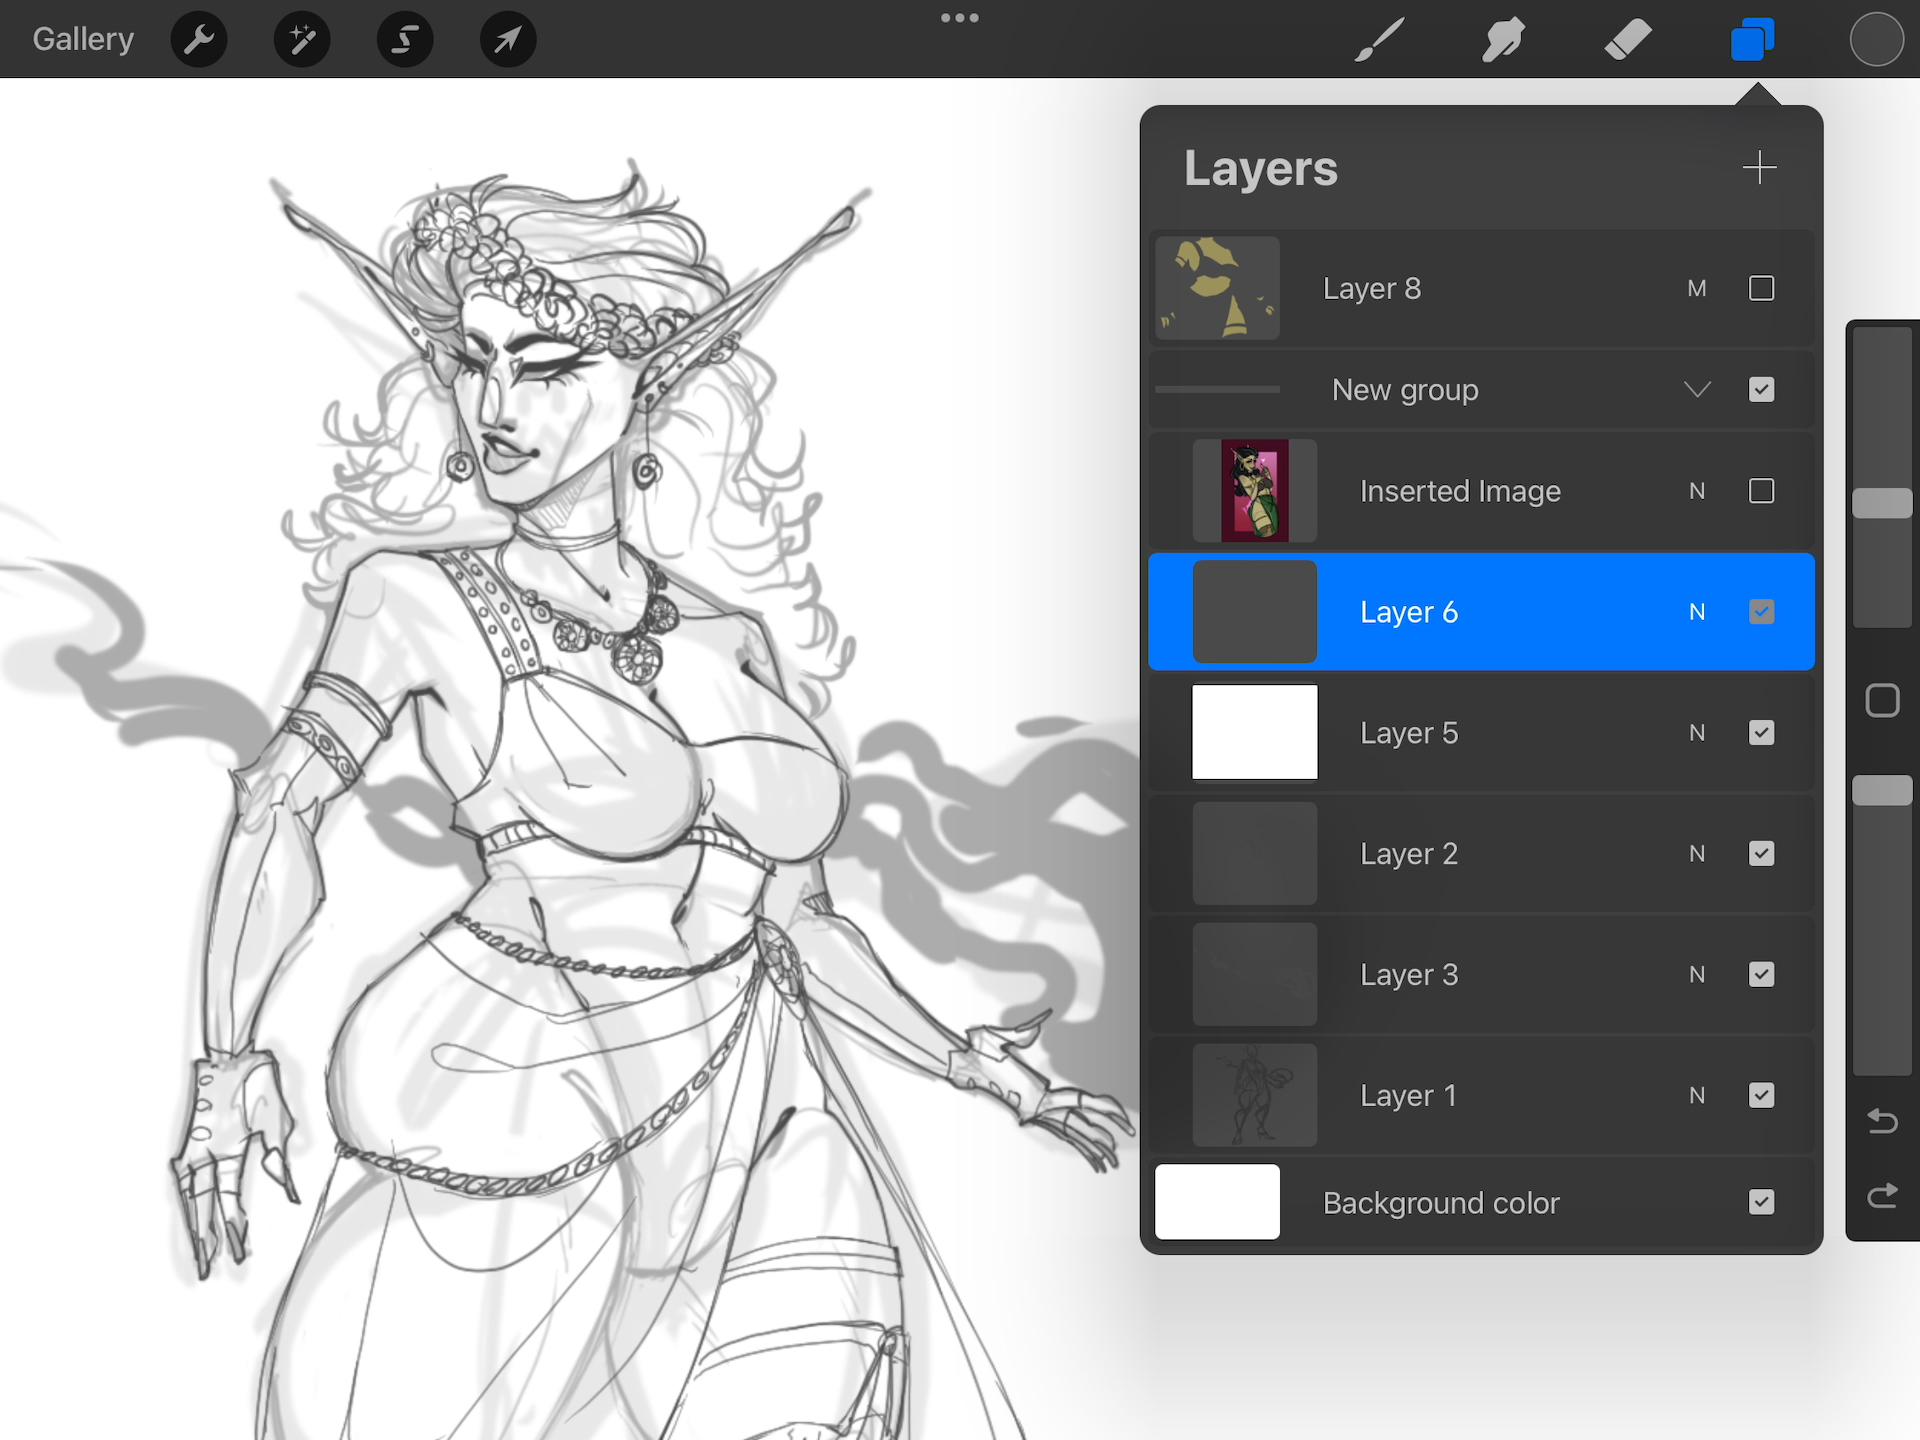
Task: Tap the Layer 1 sketch thumbnail
Action: click(1254, 1095)
